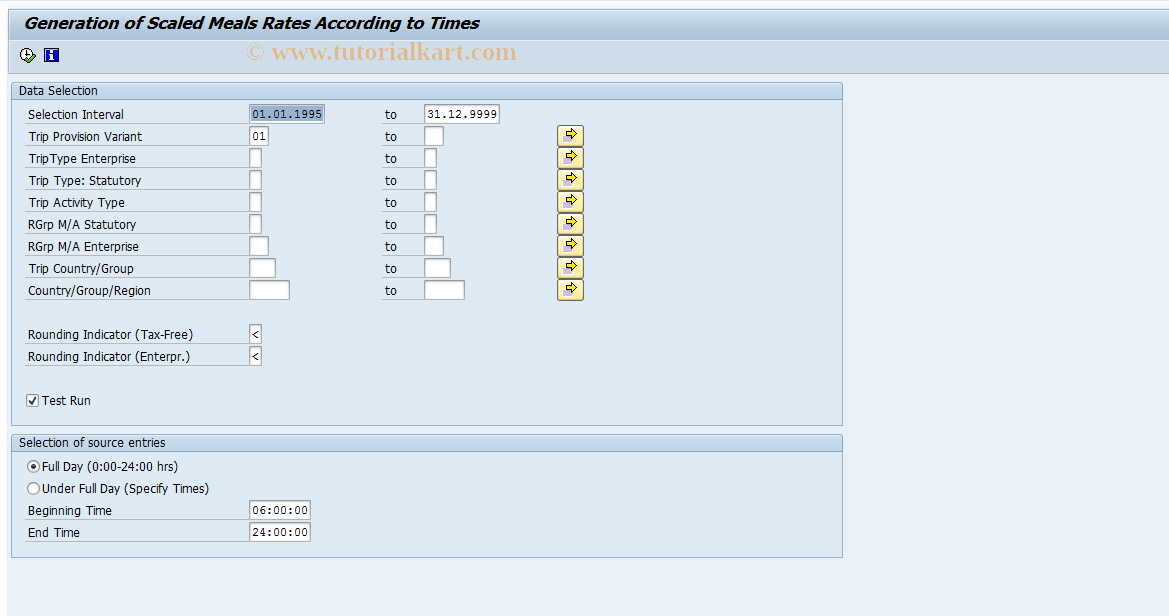Click the Trip Provision Variant from field
This screenshot has width=1169, height=616.
(x=259, y=136)
